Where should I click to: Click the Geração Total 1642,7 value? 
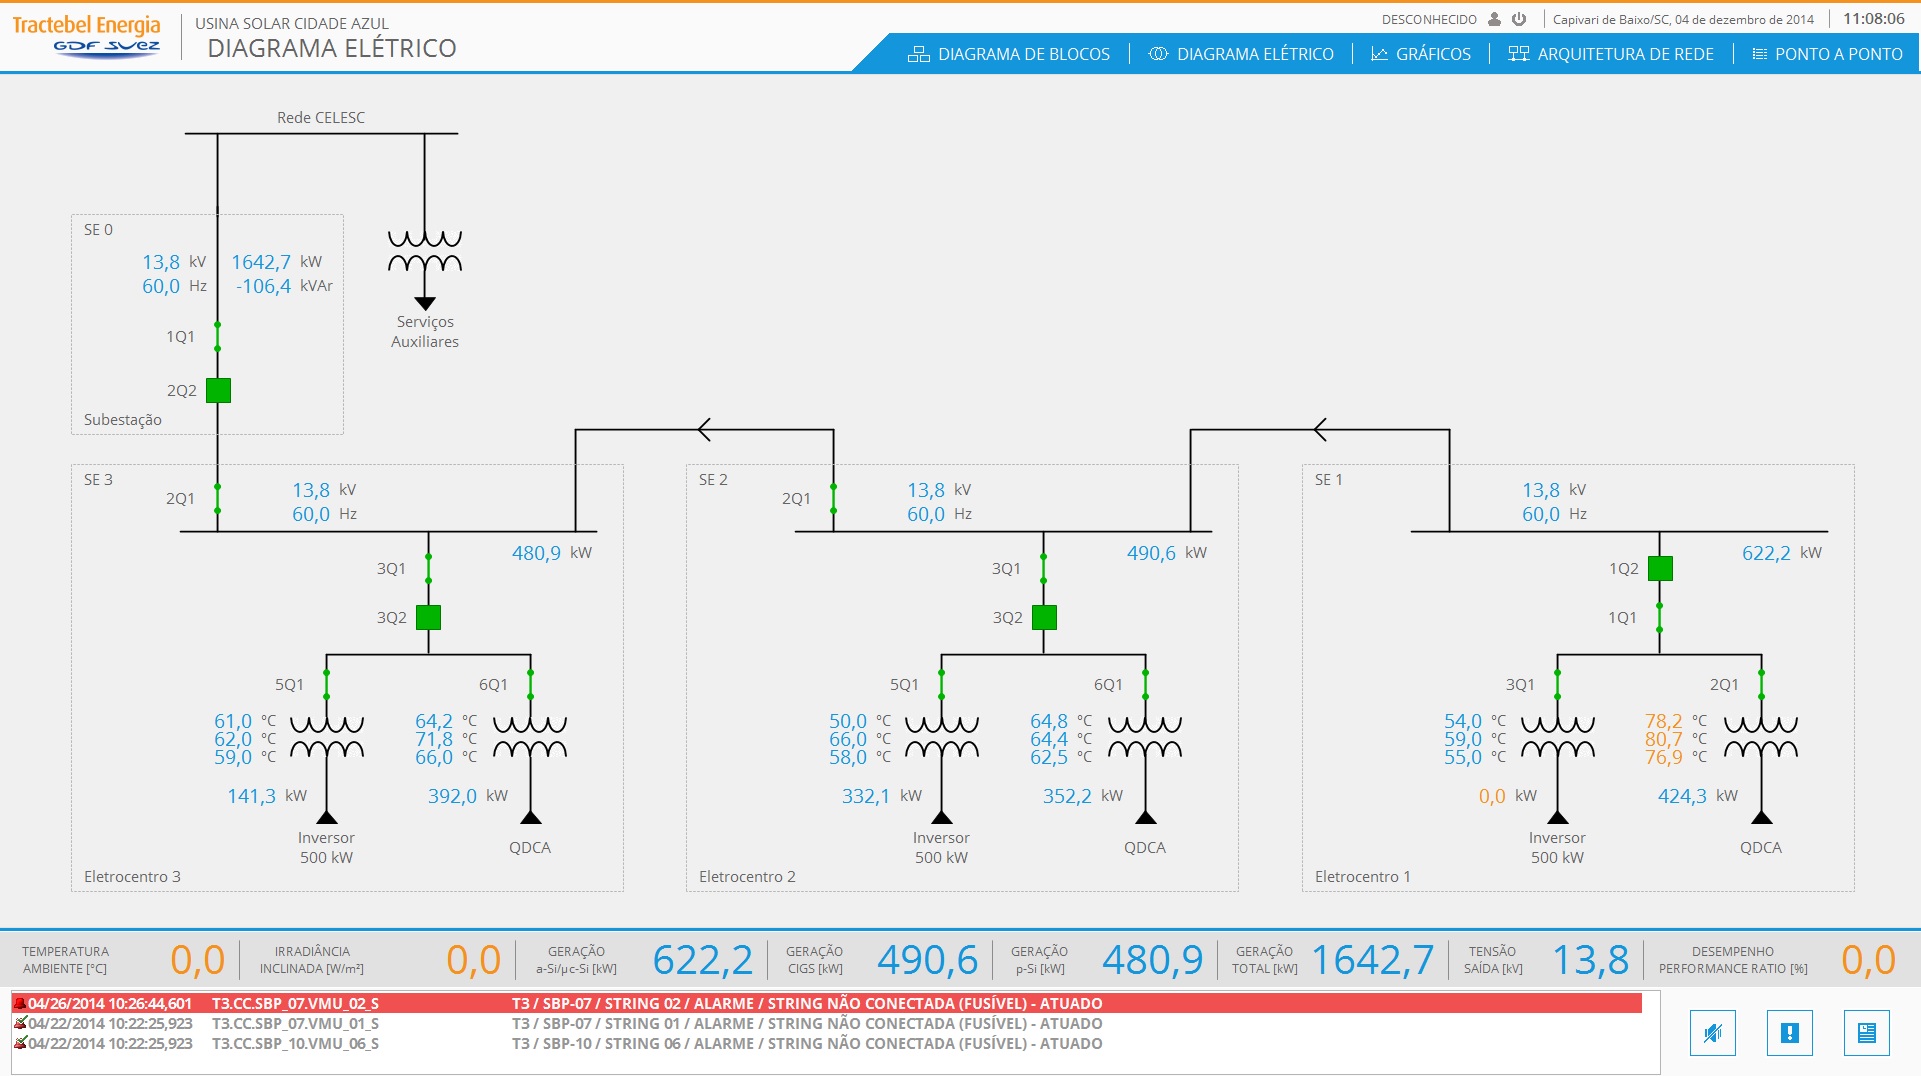pyautogui.click(x=1373, y=960)
